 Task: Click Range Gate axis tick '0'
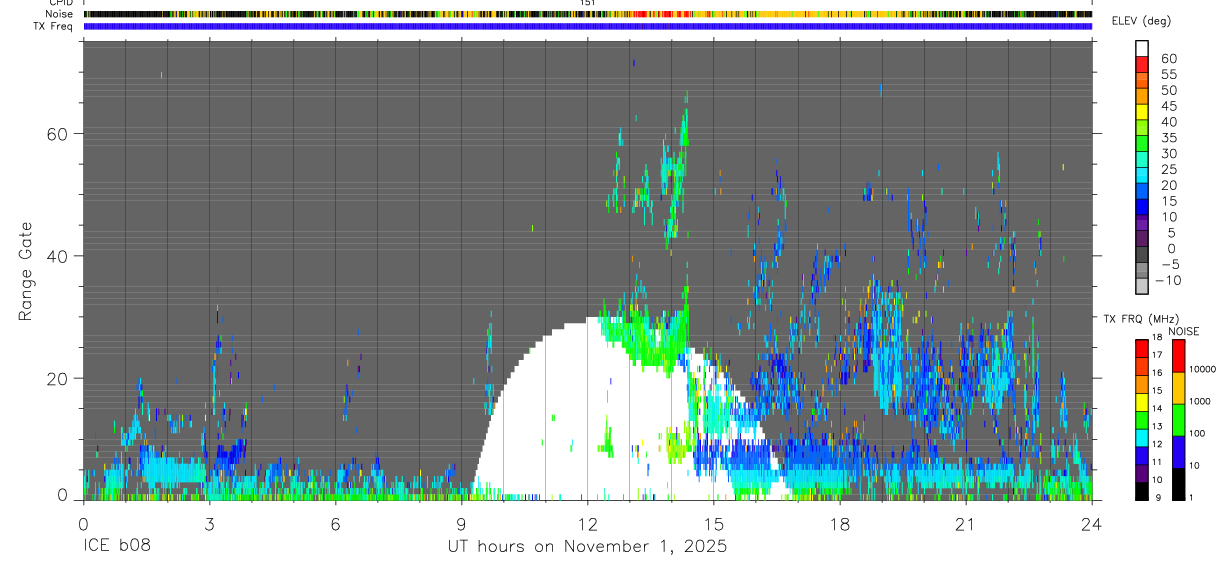[63, 495]
